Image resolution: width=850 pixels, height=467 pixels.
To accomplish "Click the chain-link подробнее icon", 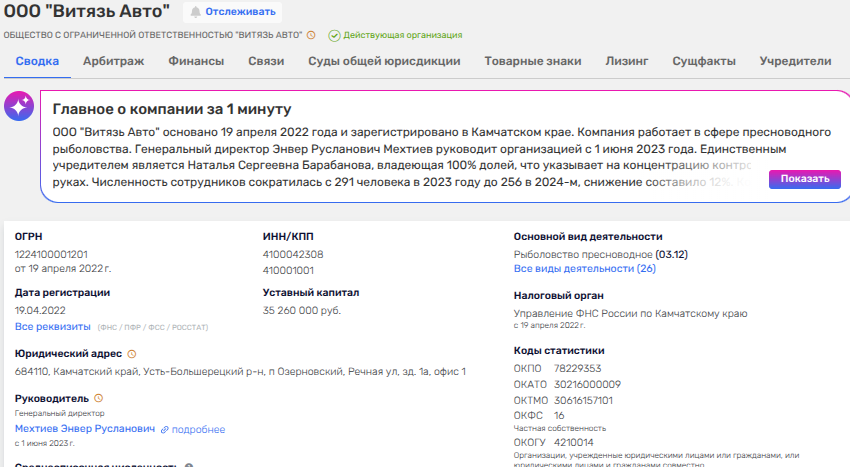I will click(165, 430).
